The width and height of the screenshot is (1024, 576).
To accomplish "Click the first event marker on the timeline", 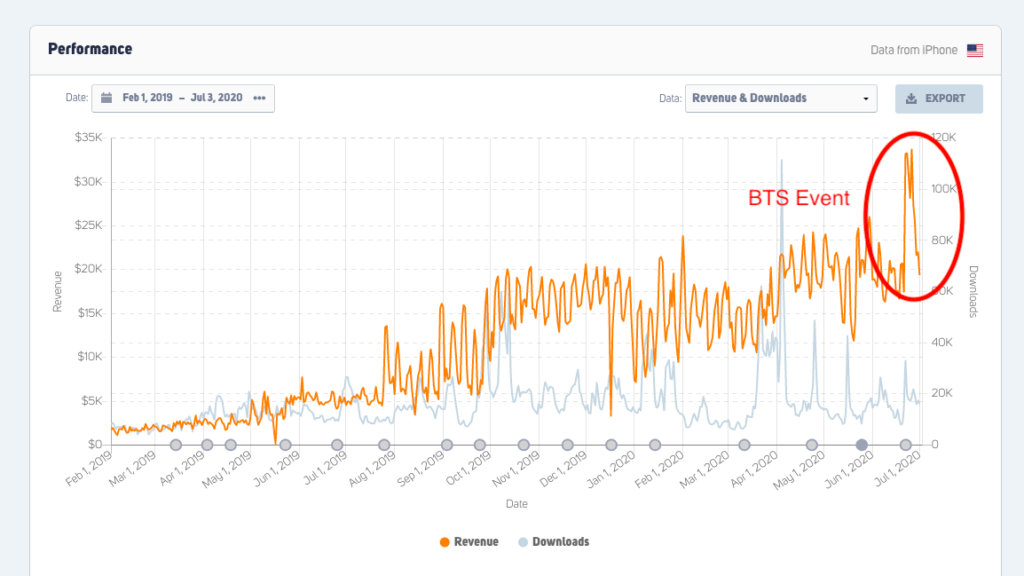I will click(176, 445).
